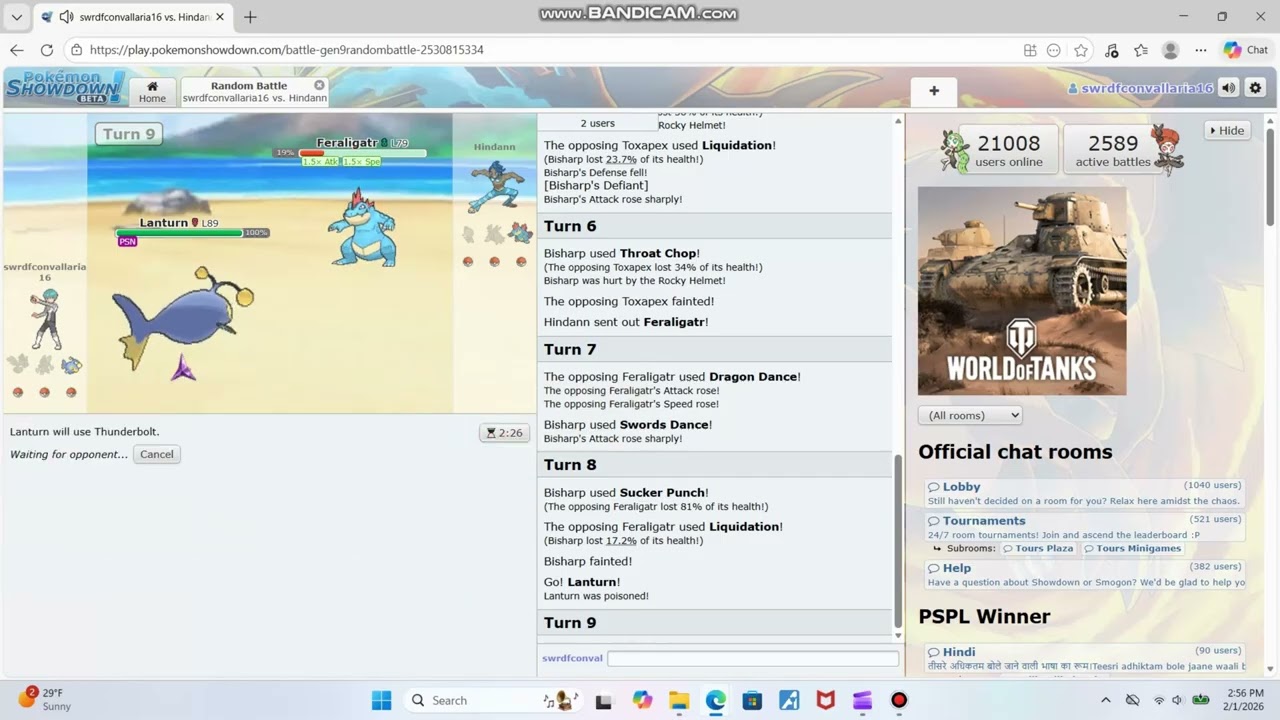The image size is (1280, 720).
Task: Open Microsoft Store from the taskbar
Action: 752,700
